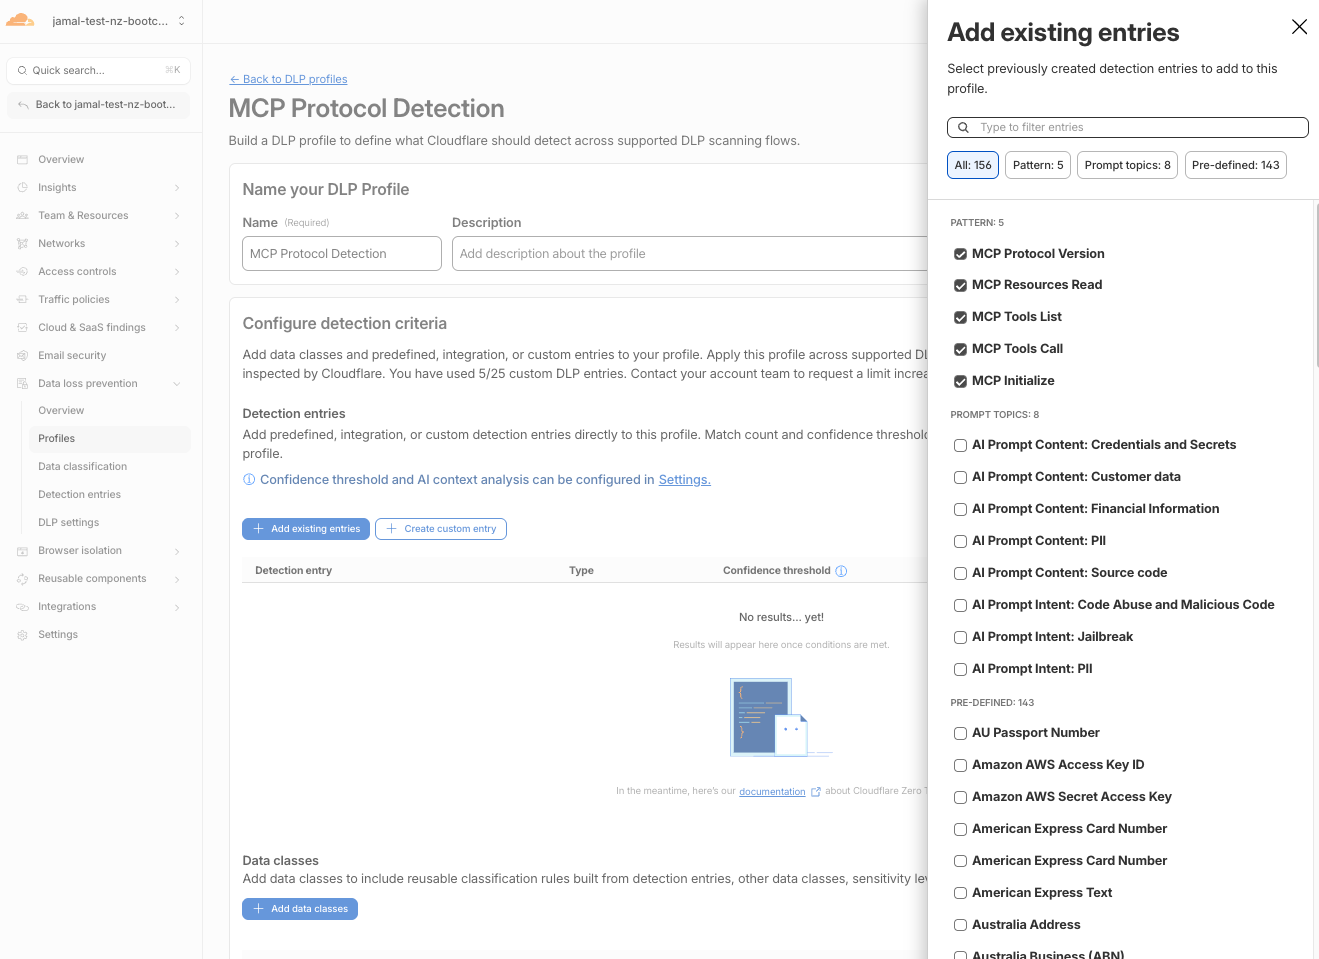The width and height of the screenshot is (1319, 959).
Task: Select the Australia Address checkbox
Action: tap(960, 926)
